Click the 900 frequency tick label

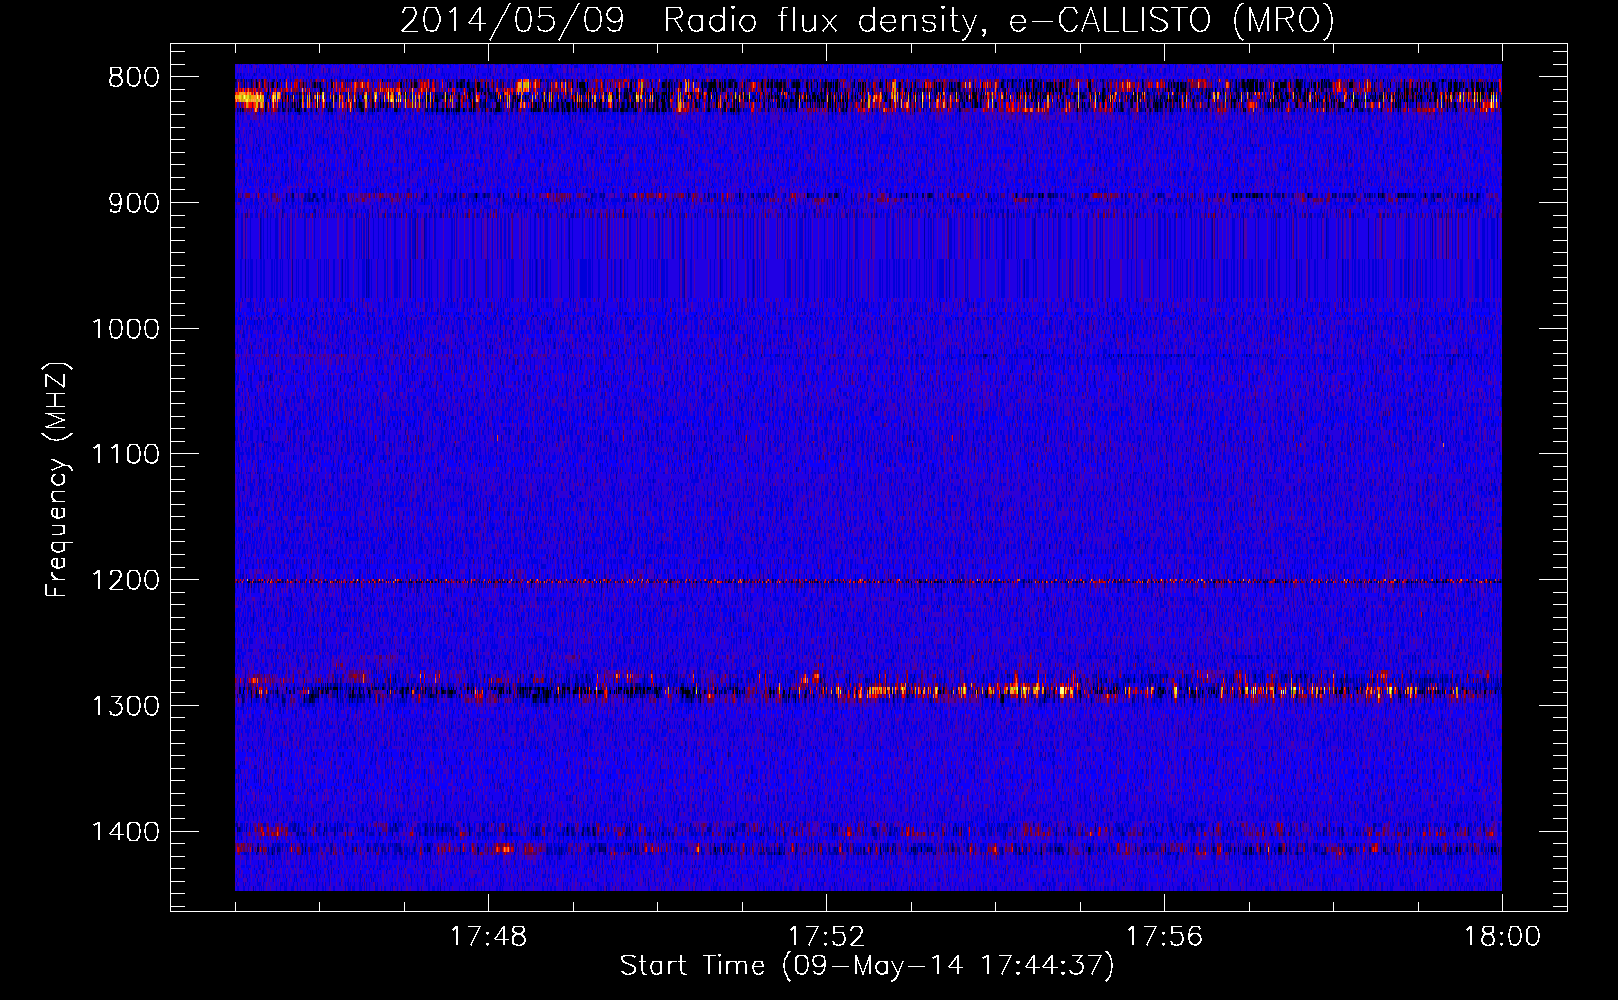[x=134, y=203]
